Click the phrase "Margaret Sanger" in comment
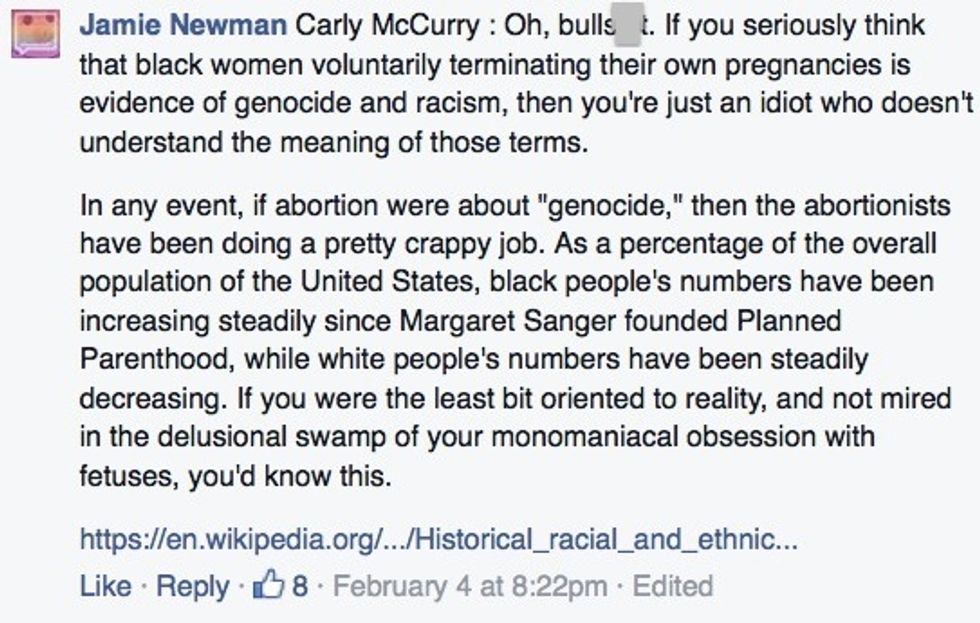980x623 pixels. (478, 322)
